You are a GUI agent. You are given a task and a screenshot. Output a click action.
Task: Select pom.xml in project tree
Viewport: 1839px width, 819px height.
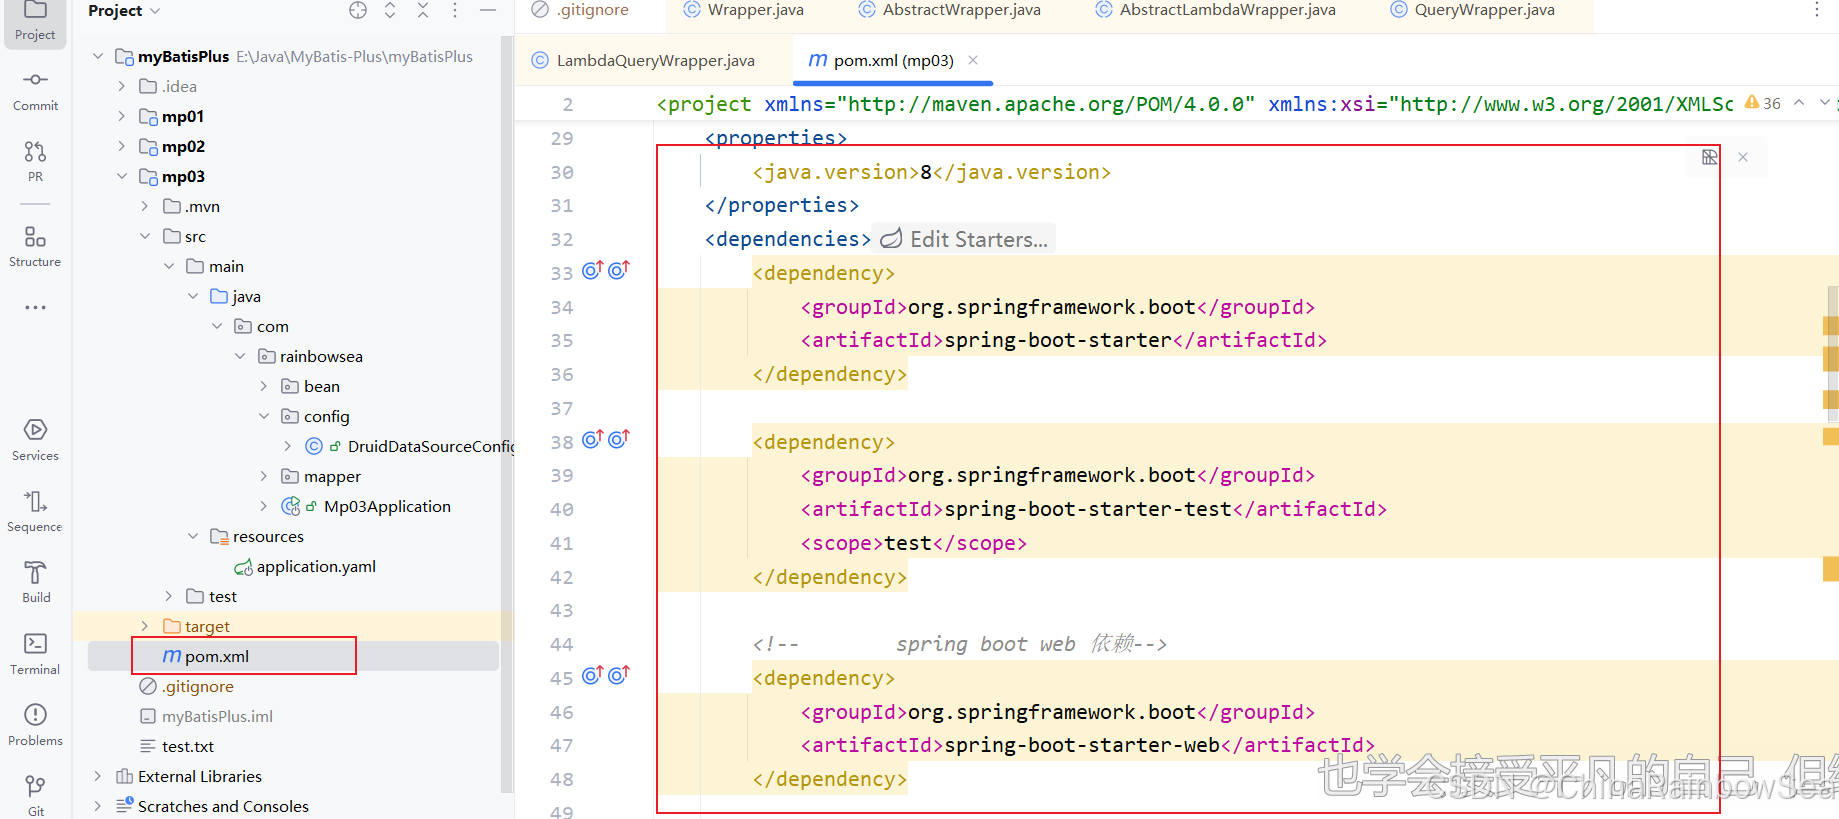(216, 656)
